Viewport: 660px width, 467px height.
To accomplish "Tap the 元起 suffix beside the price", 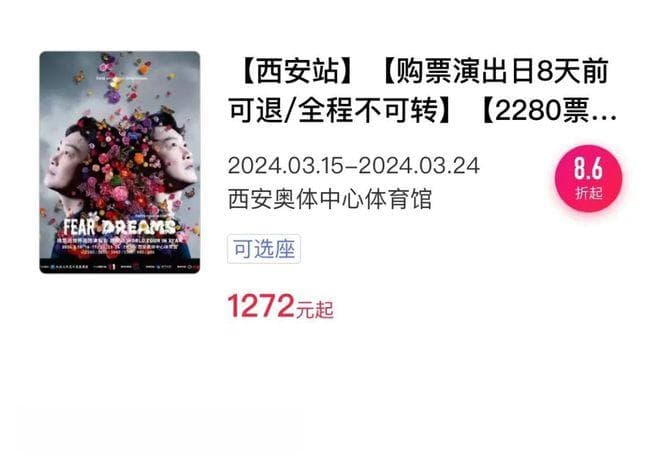I will (315, 310).
